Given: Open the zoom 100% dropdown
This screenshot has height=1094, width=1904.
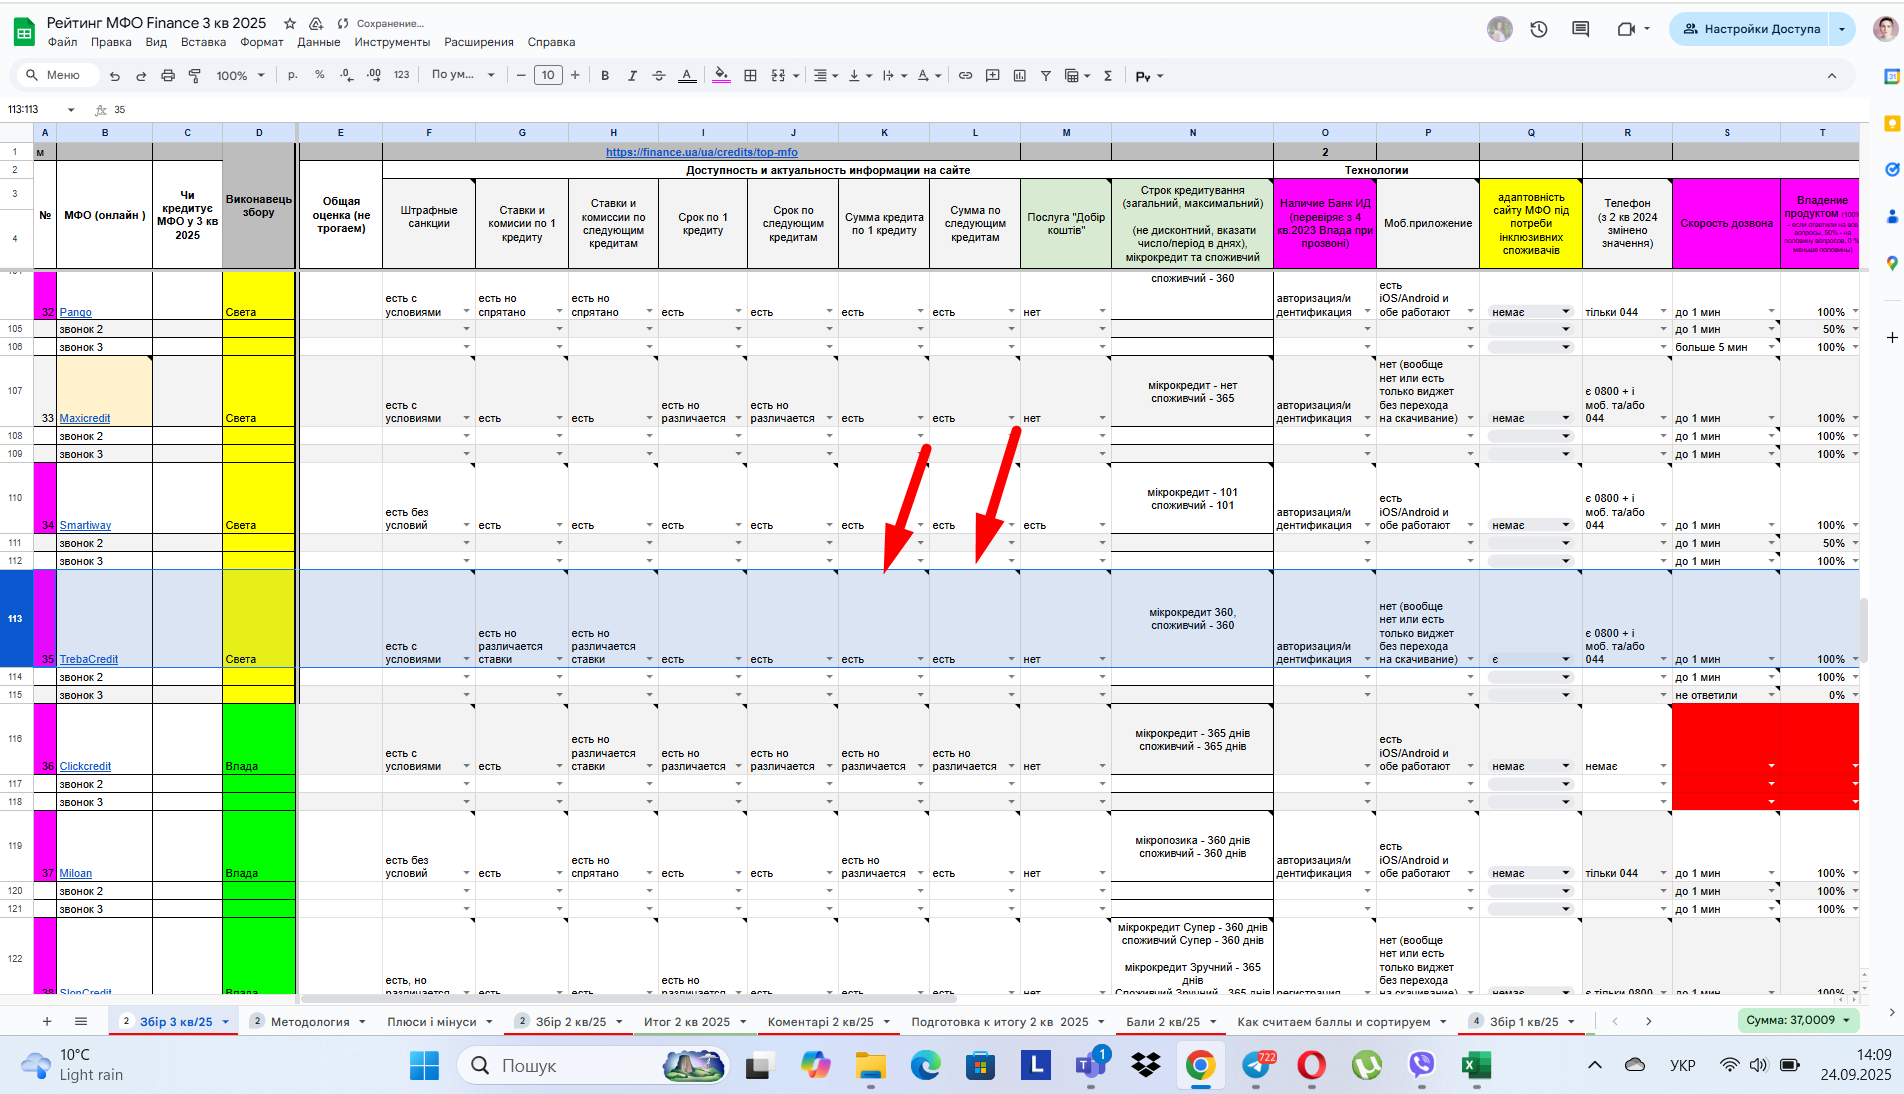Looking at the screenshot, I should [x=241, y=76].
